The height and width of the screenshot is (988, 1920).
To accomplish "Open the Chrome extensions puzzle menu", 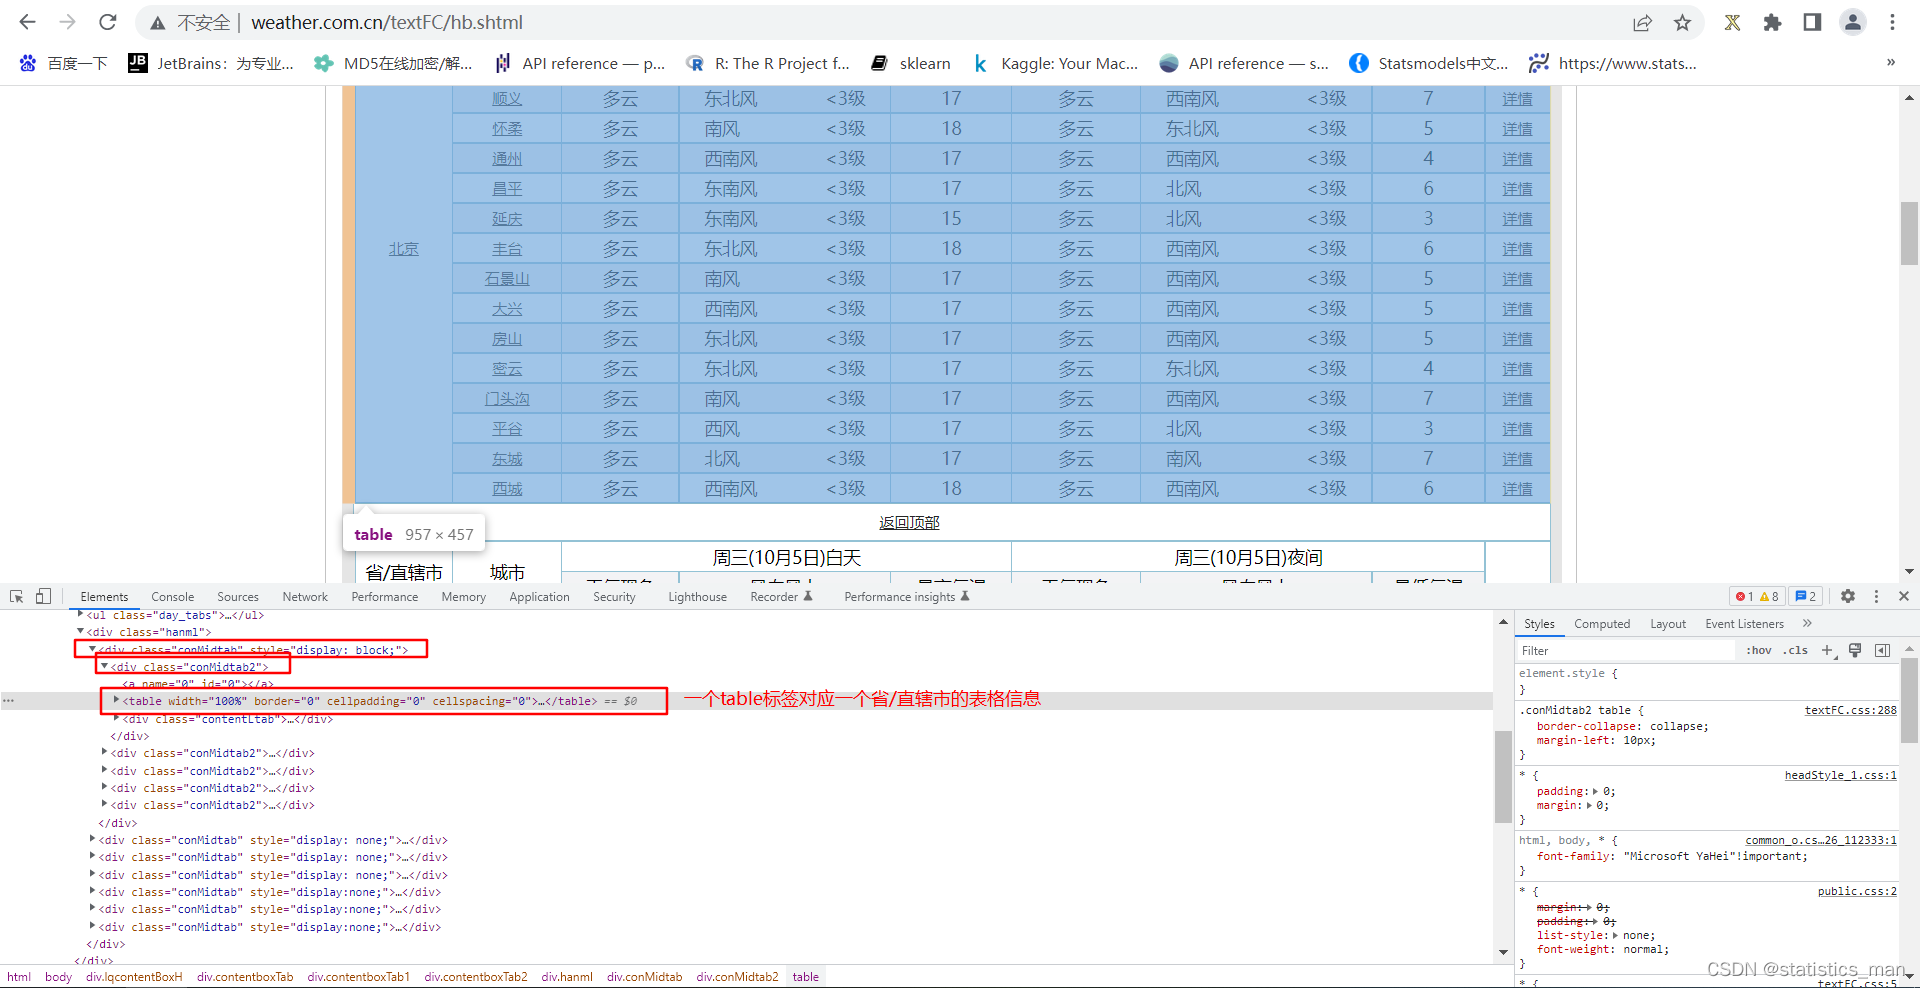I will pos(1772,22).
